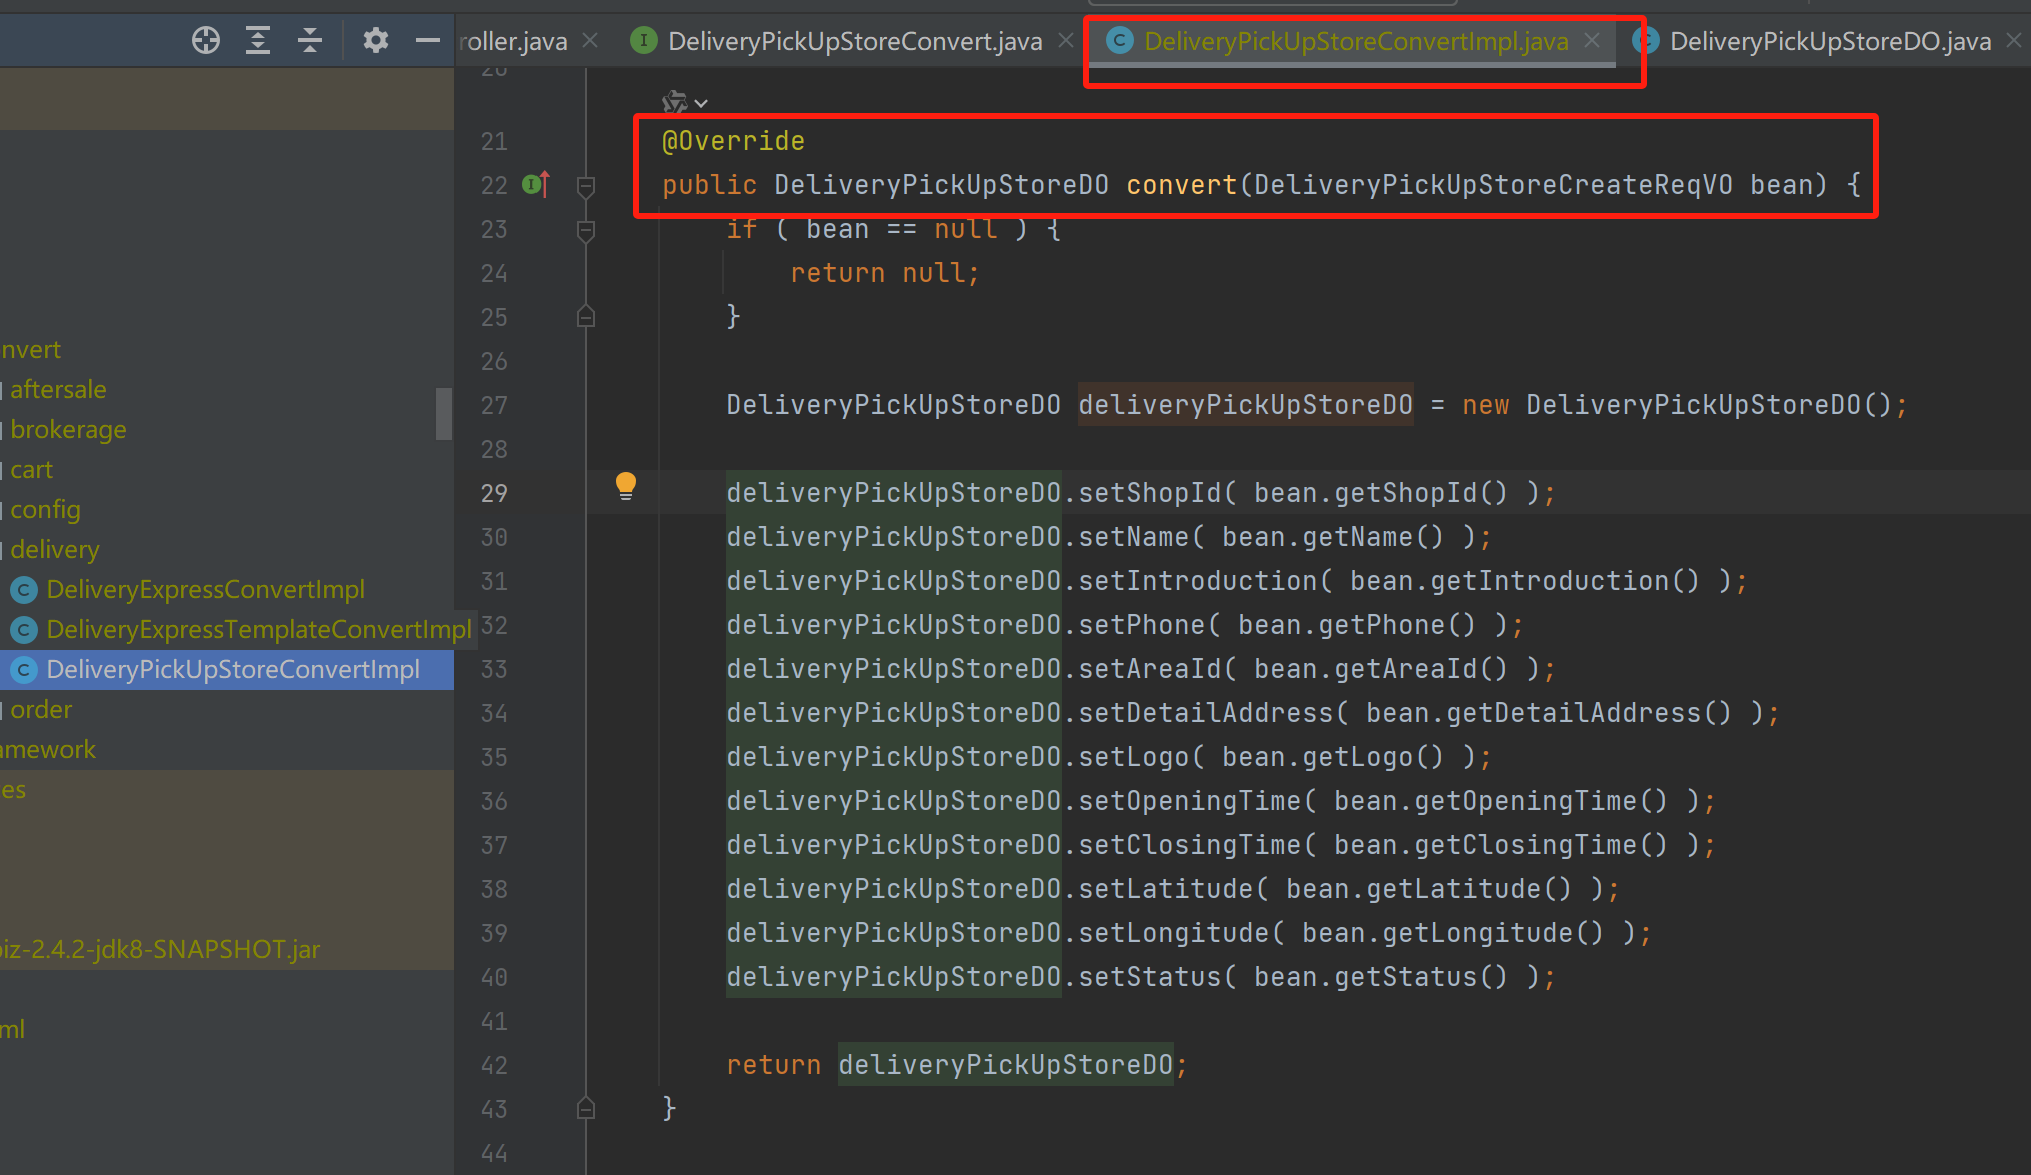
Task: Collapse convert method fold marker on line 22
Action: [x=586, y=185]
